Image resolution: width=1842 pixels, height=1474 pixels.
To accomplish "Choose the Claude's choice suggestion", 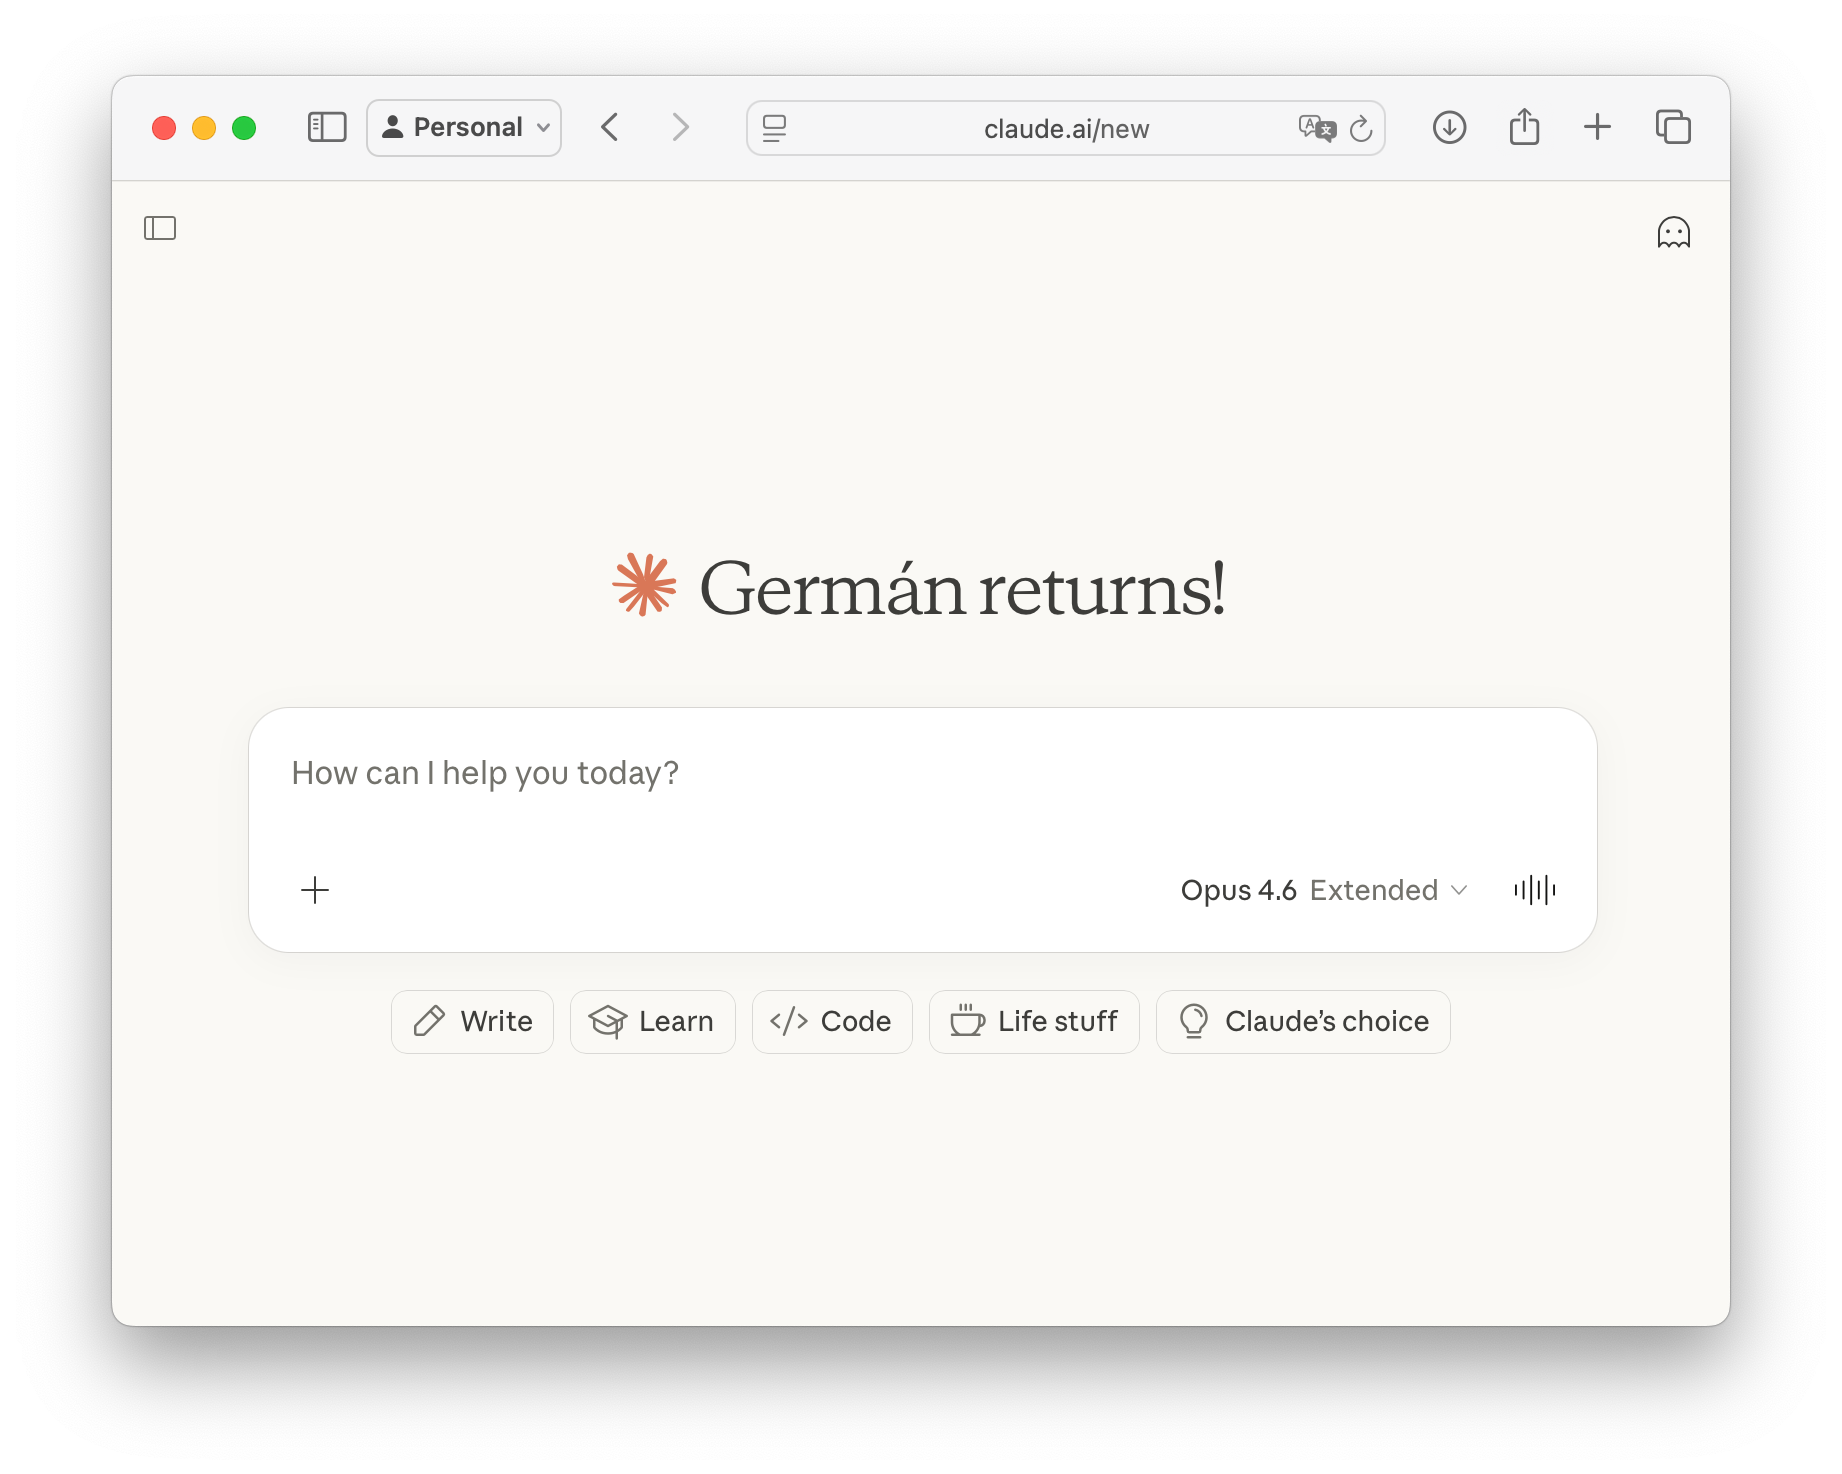I will (x=1303, y=1021).
